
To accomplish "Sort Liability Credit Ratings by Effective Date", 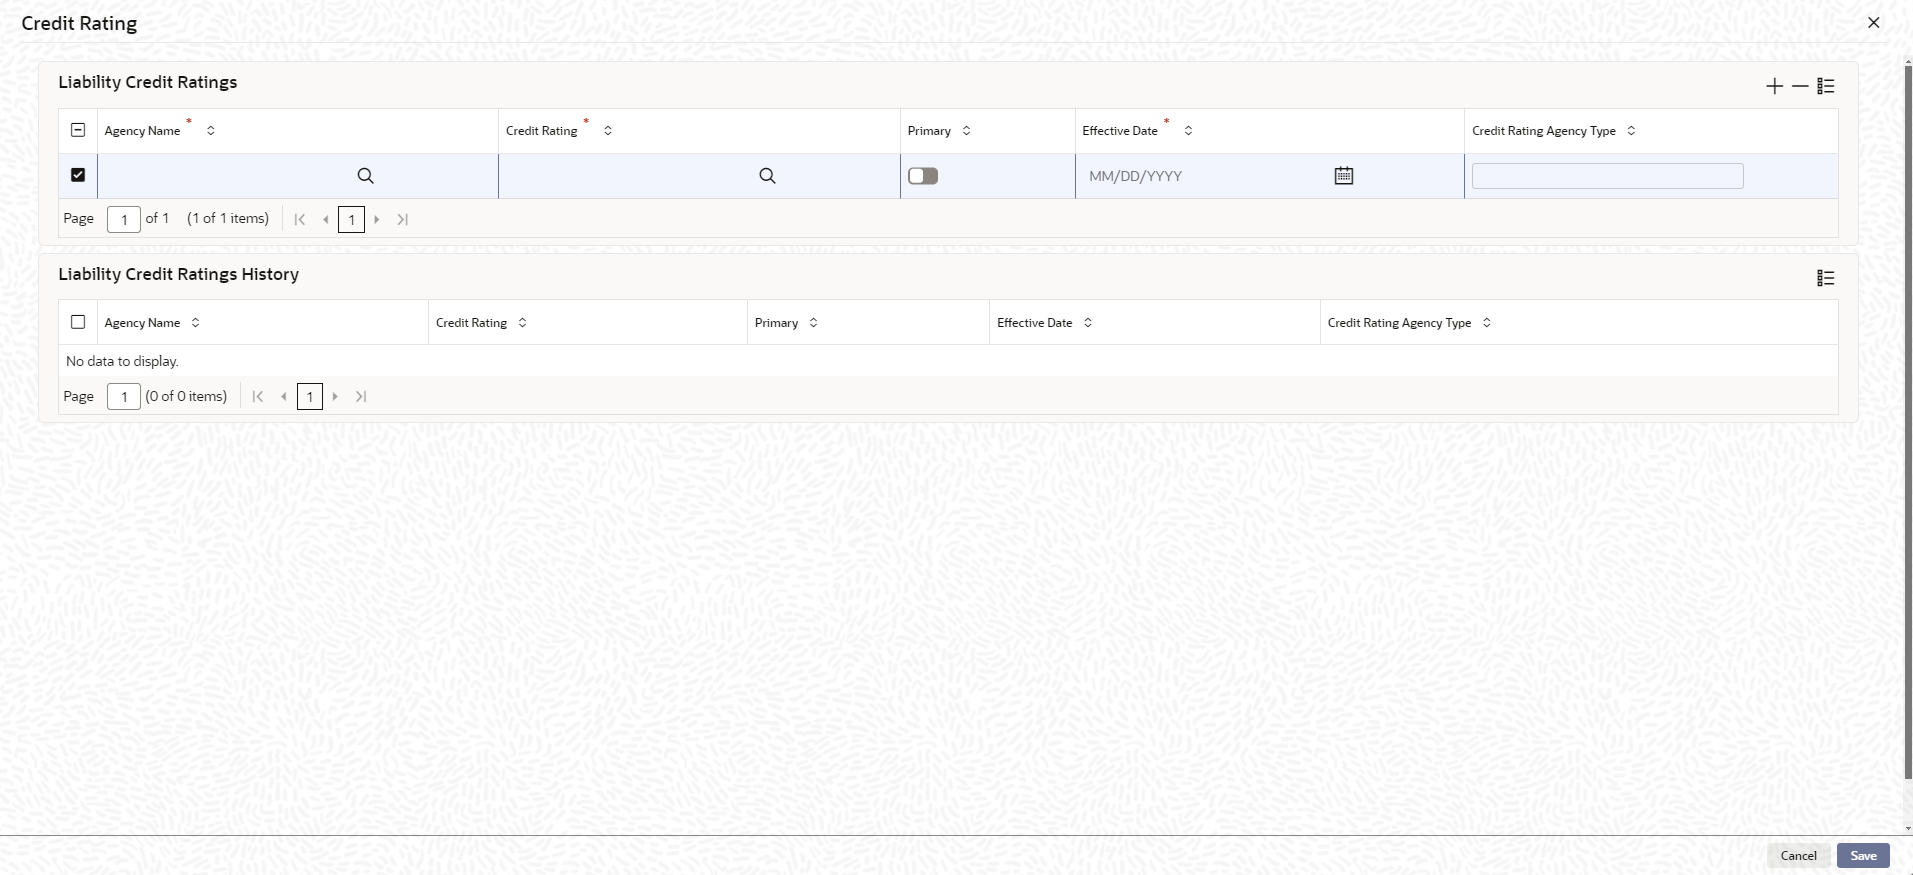I will pos(1188,131).
